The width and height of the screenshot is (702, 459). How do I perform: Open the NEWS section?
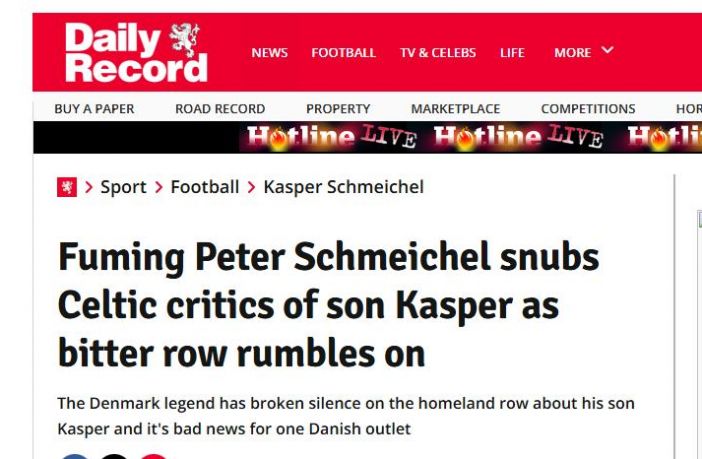coord(269,53)
